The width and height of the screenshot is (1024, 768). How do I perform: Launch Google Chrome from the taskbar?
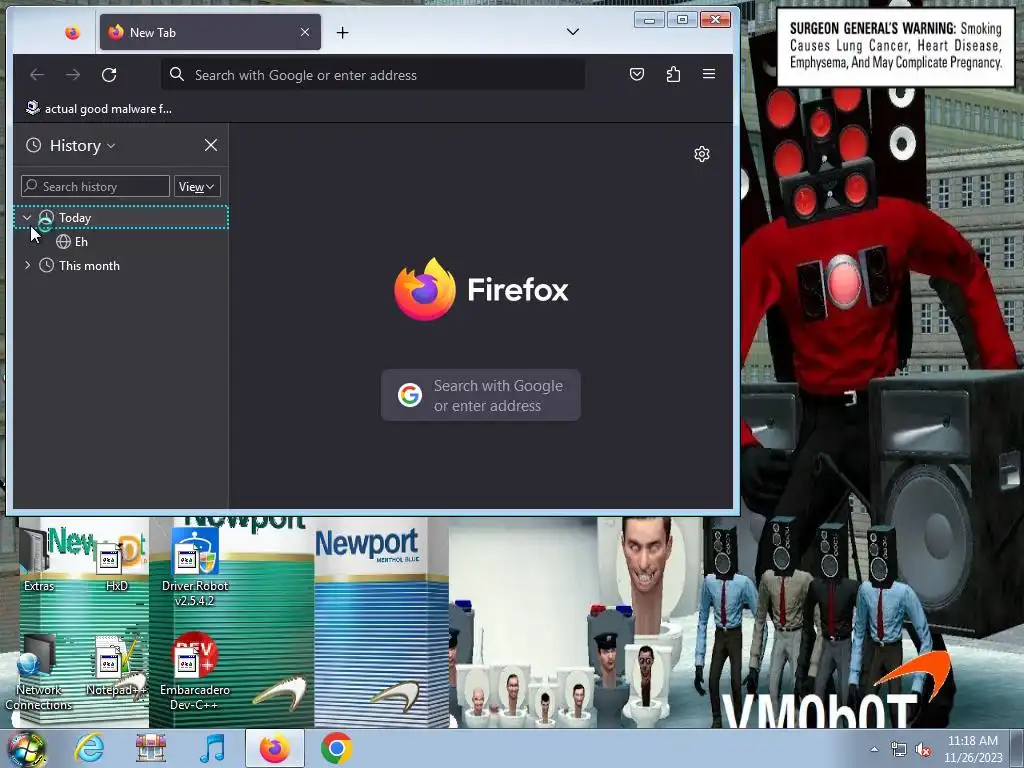coord(336,748)
